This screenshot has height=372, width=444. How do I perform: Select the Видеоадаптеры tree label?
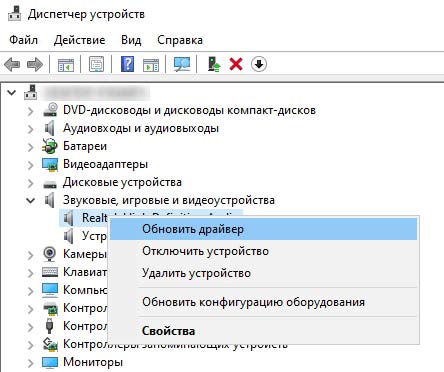(105, 164)
